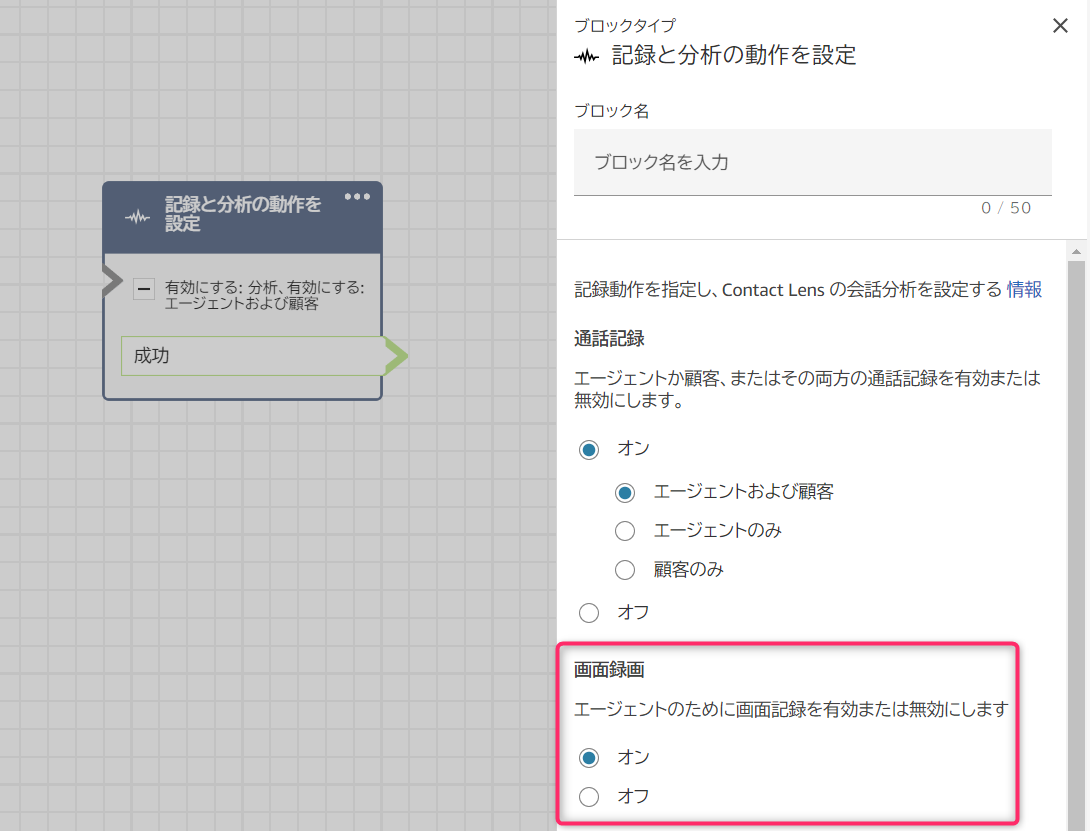Select エージェントのみ recording option

[625, 531]
